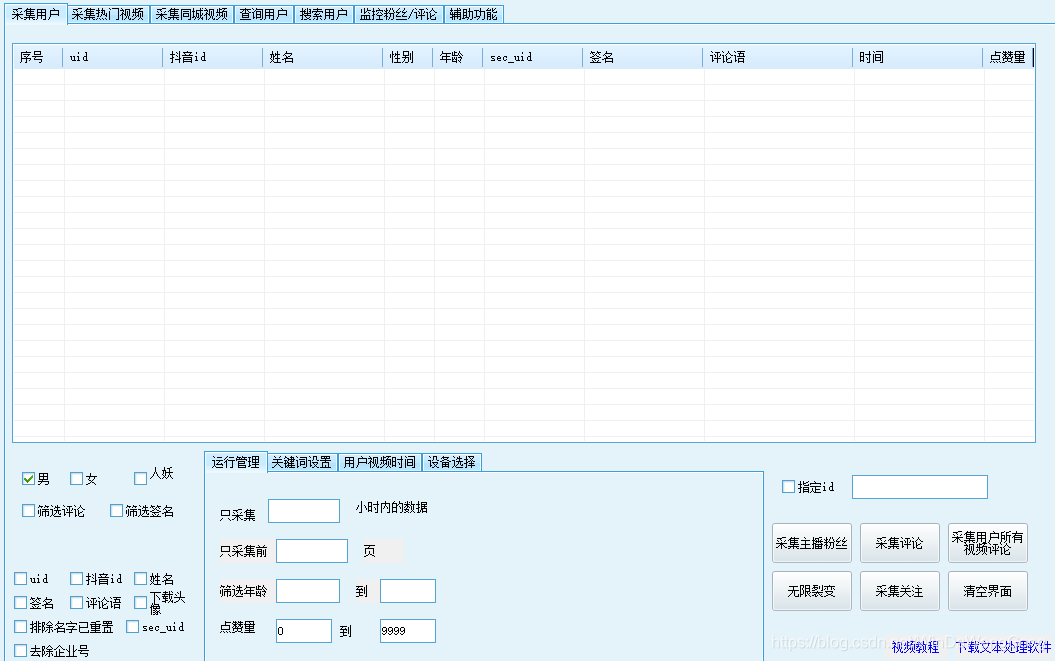
Task: Open the 视频教程 link
Action: point(915,647)
